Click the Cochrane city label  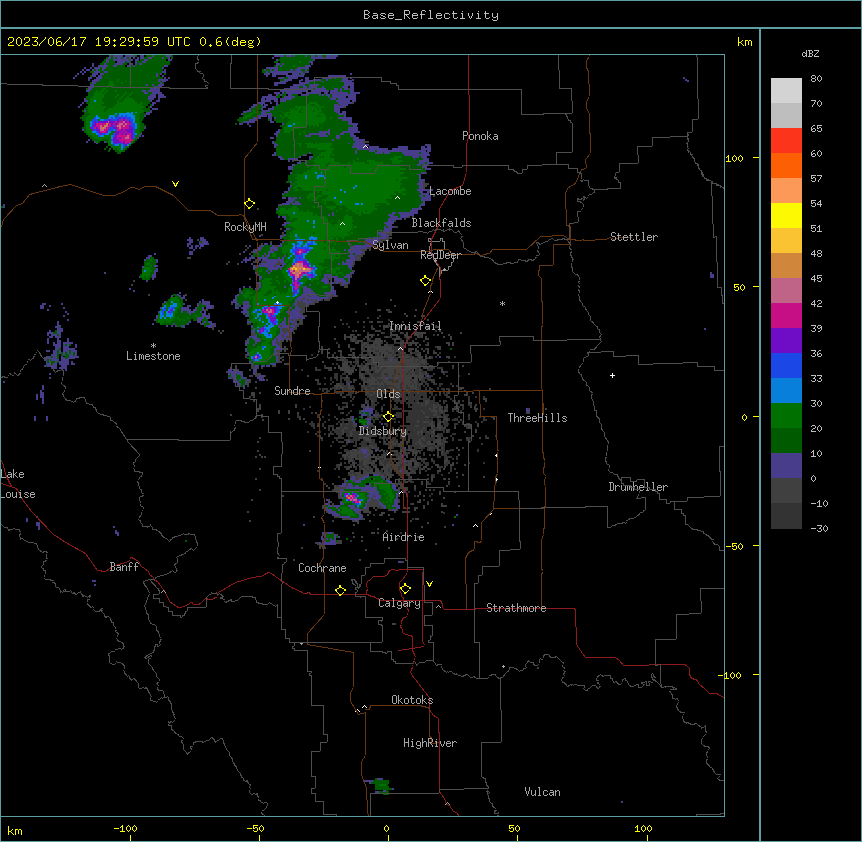pos(322,568)
